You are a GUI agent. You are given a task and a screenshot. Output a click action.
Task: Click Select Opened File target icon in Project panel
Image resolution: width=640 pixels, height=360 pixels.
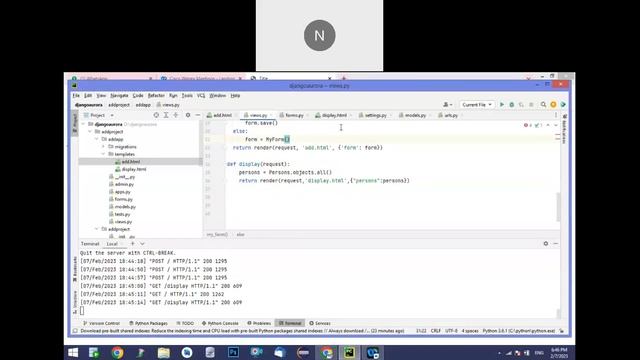tap(156, 116)
